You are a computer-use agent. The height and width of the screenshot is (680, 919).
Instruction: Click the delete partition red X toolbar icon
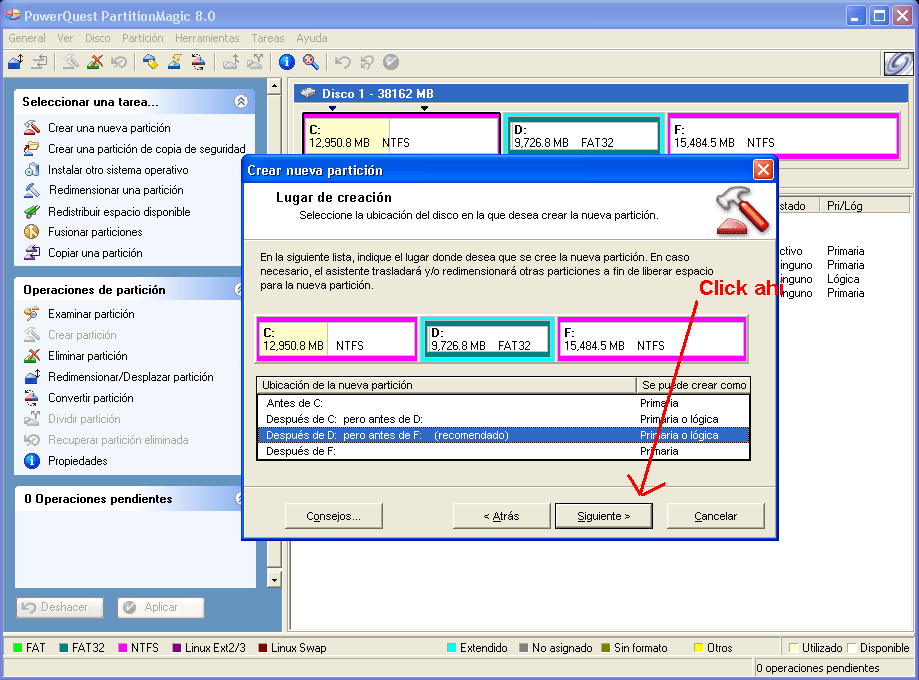coord(95,62)
